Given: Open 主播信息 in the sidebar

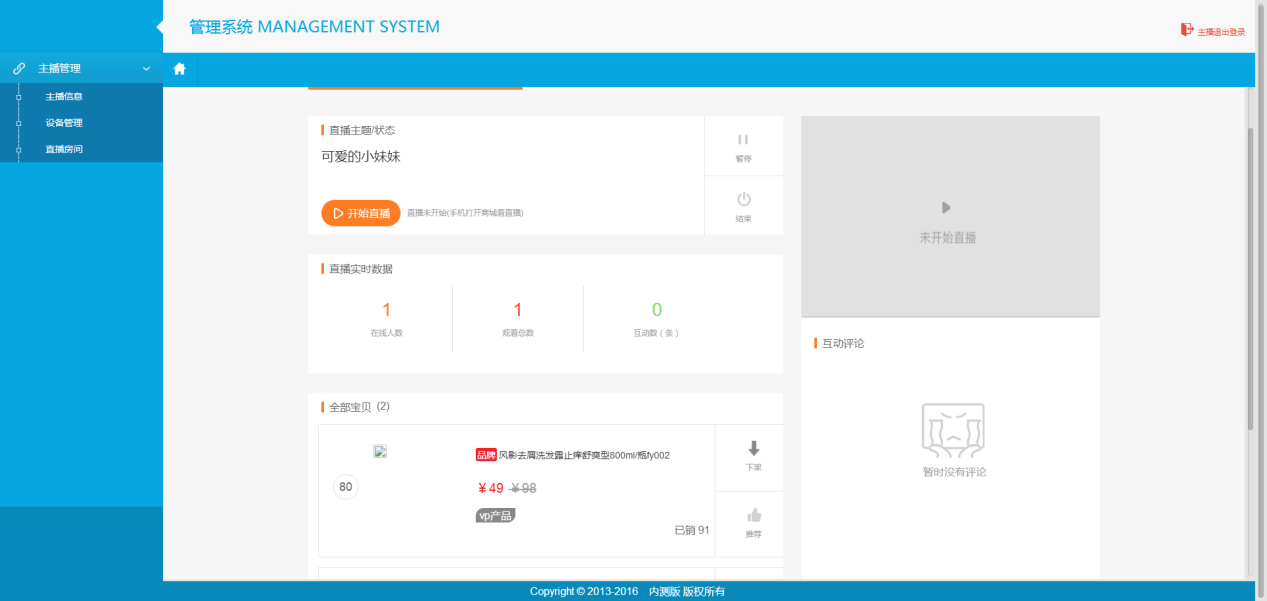Looking at the screenshot, I should 64,97.
